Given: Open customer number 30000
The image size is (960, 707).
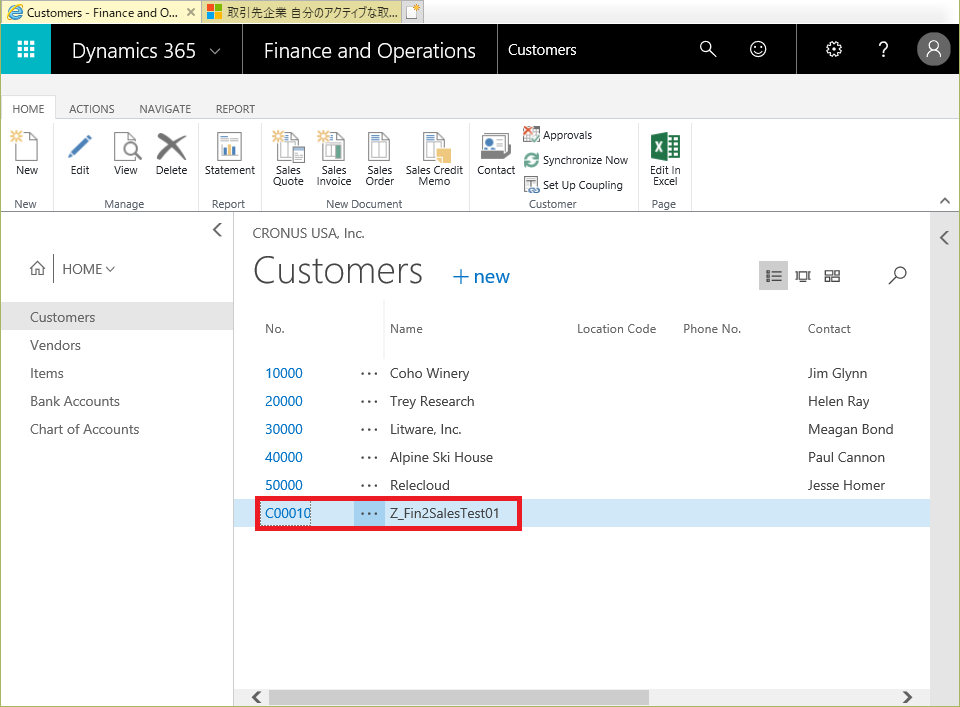Looking at the screenshot, I should [283, 430].
